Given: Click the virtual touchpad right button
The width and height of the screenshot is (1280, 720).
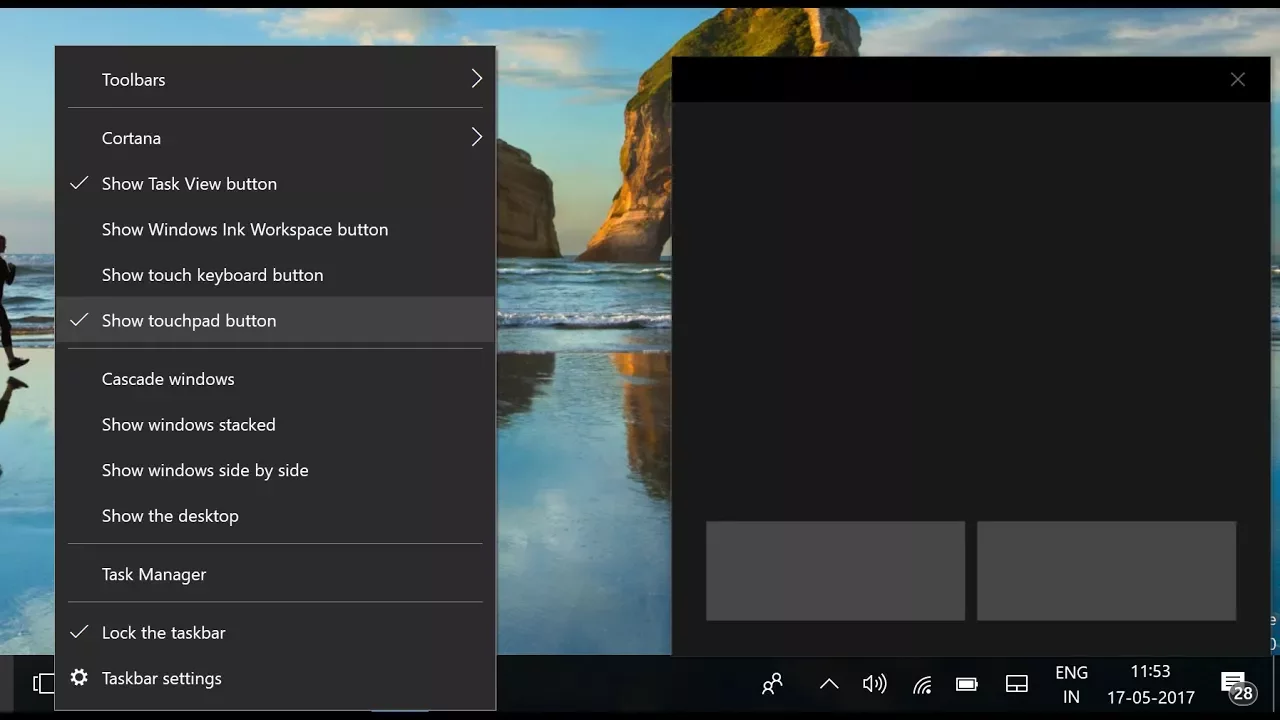Looking at the screenshot, I should [1106, 571].
